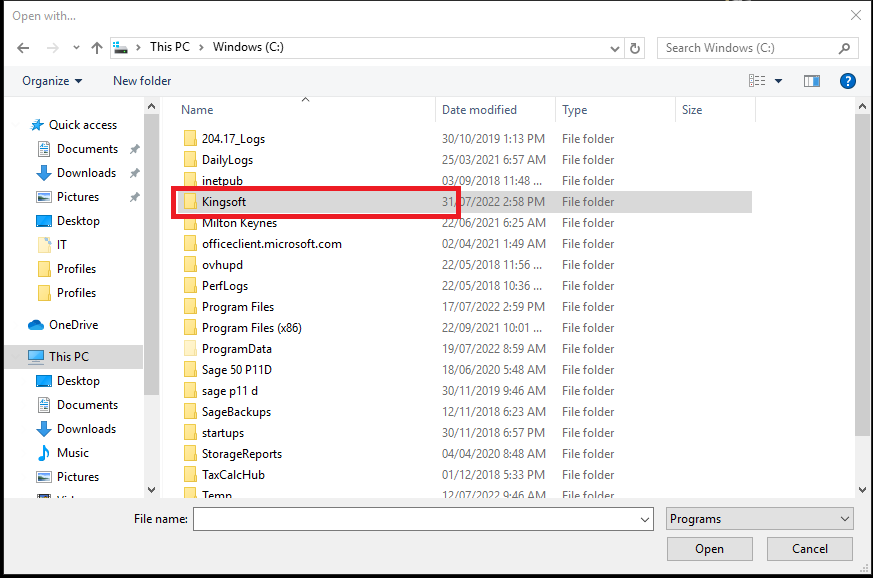Viewport: 873px width, 578px height.
Task: Select the SageBackups folder icon
Action: pos(190,412)
